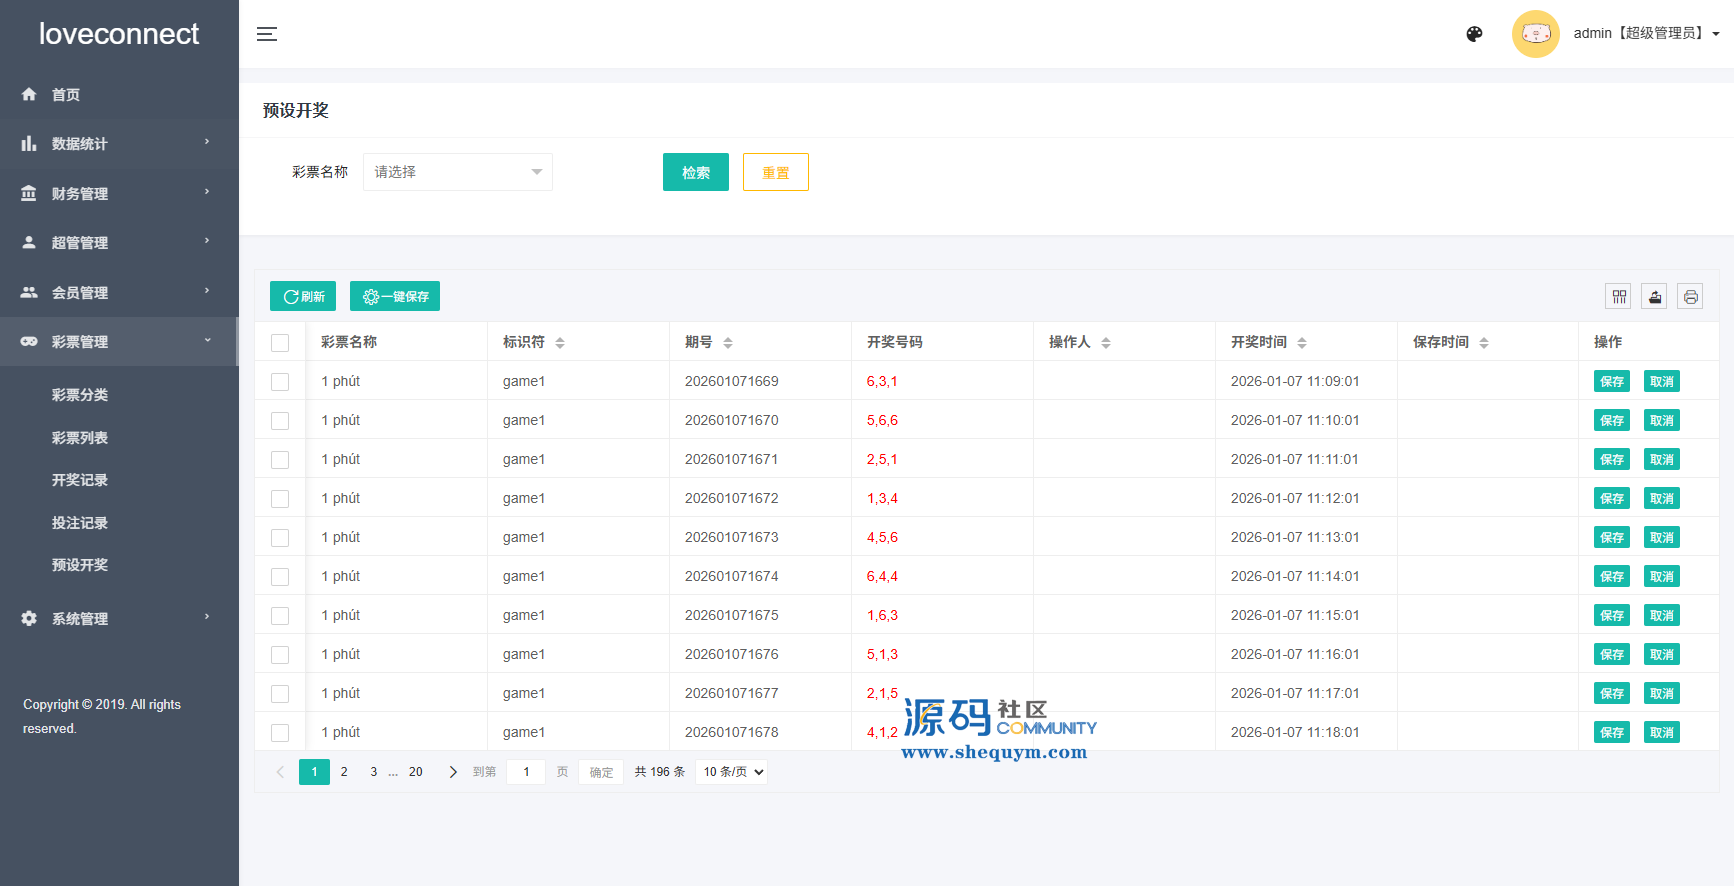This screenshot has width=1734, height=886.
Task: Open 开奖记录 in the sidebar
Action: click(80, 480)
